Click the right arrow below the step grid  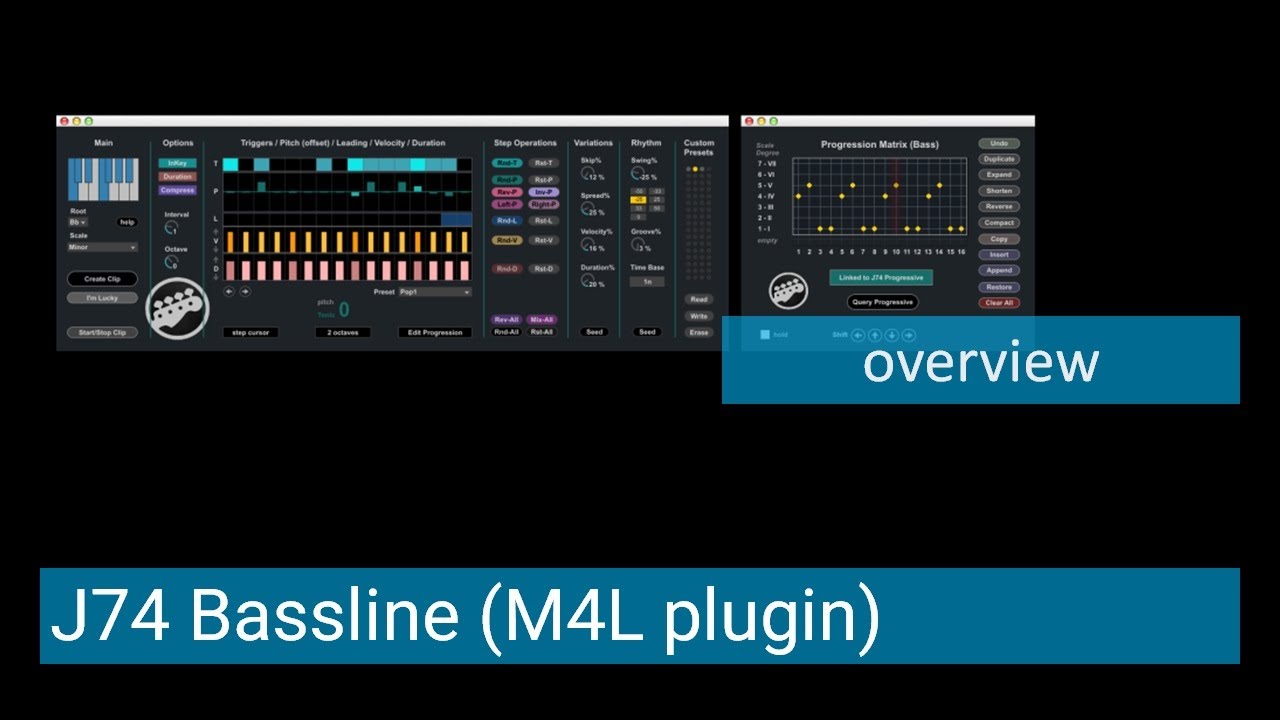point(245,291)
